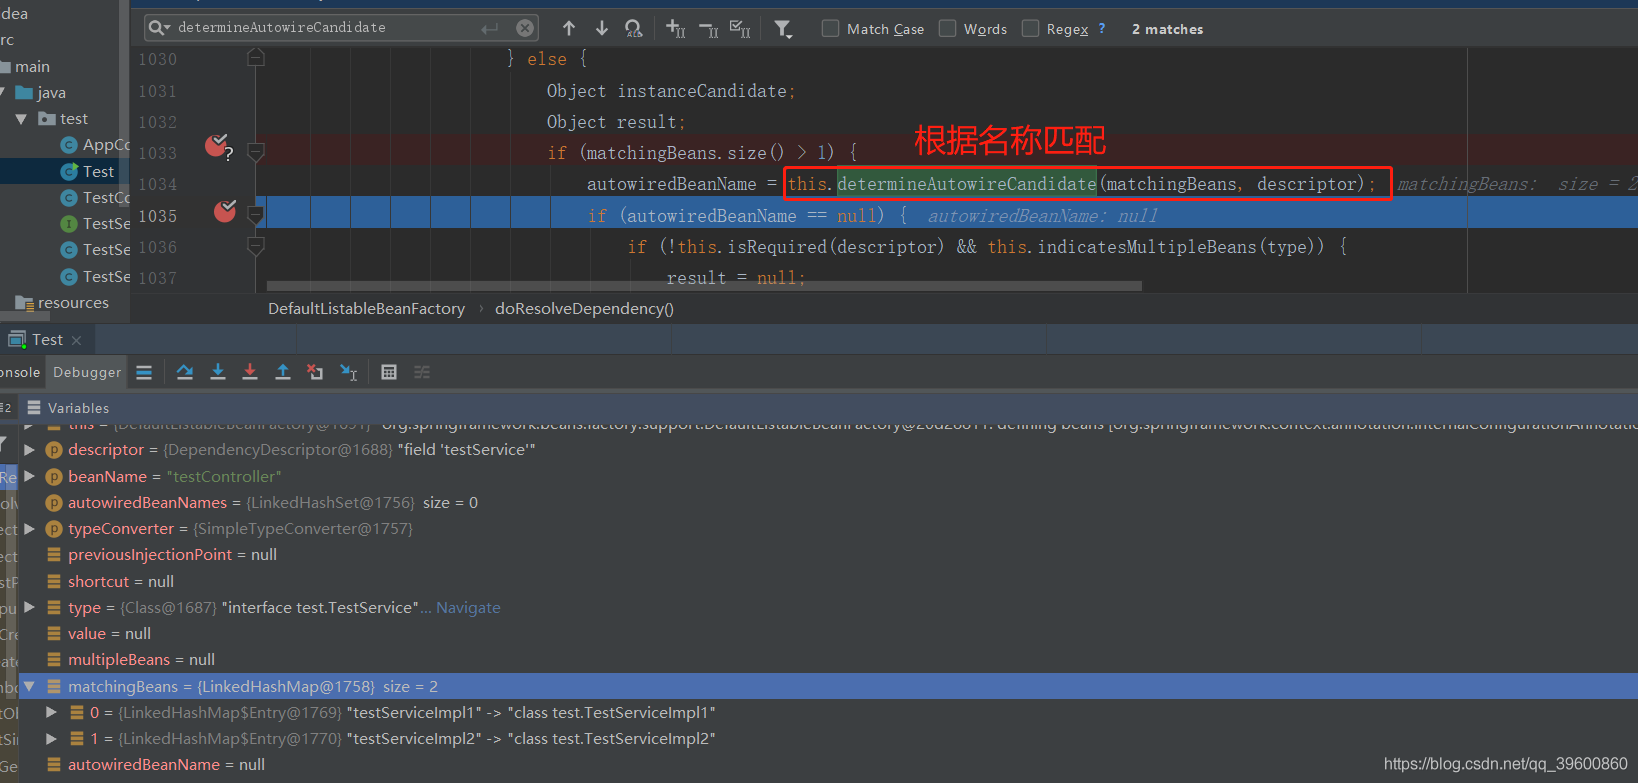Open the search filter funnel
Screen dimensions: 1638x783
coord(783,29)
